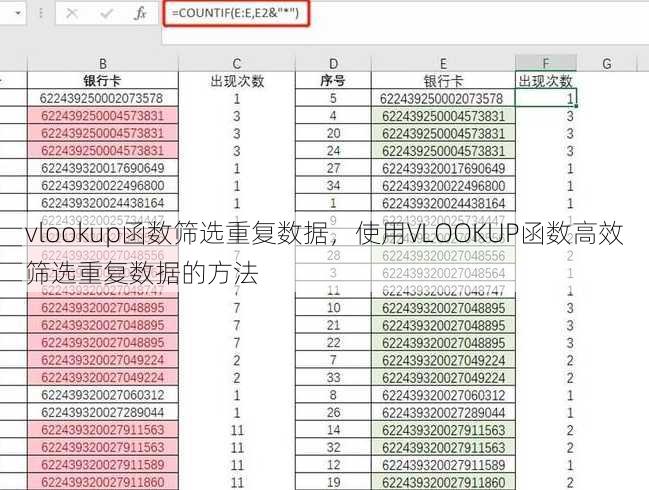The width and height of the screenshot is (649, 490).
Task: Click column B pink cell 622439320027911589
Action: point(103,464)
